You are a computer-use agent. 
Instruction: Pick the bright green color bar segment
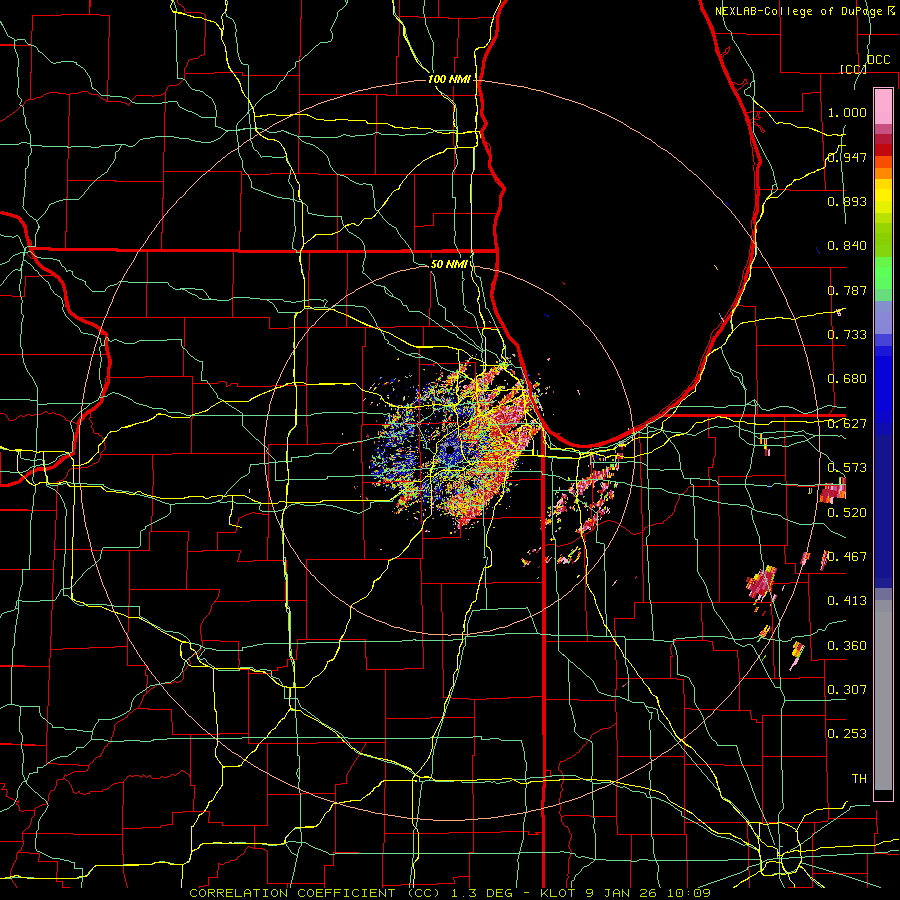[x=883, y=273]
